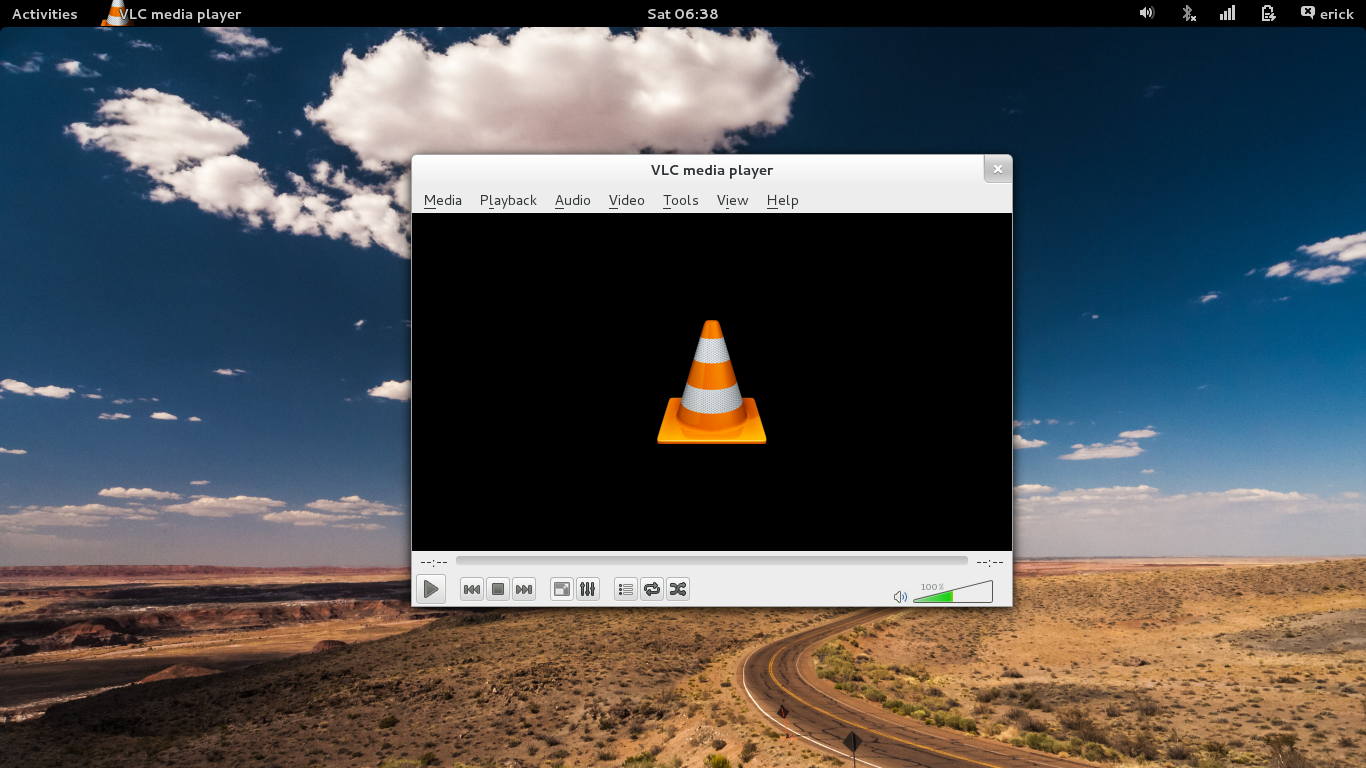Skip to next media track
The height and width of the screenshot is (768, 1366).
click(x=524, y=589)
